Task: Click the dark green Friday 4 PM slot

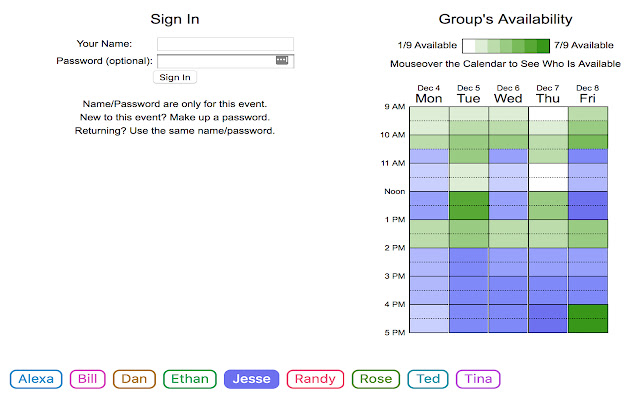Action: click(x=588, y=318)
